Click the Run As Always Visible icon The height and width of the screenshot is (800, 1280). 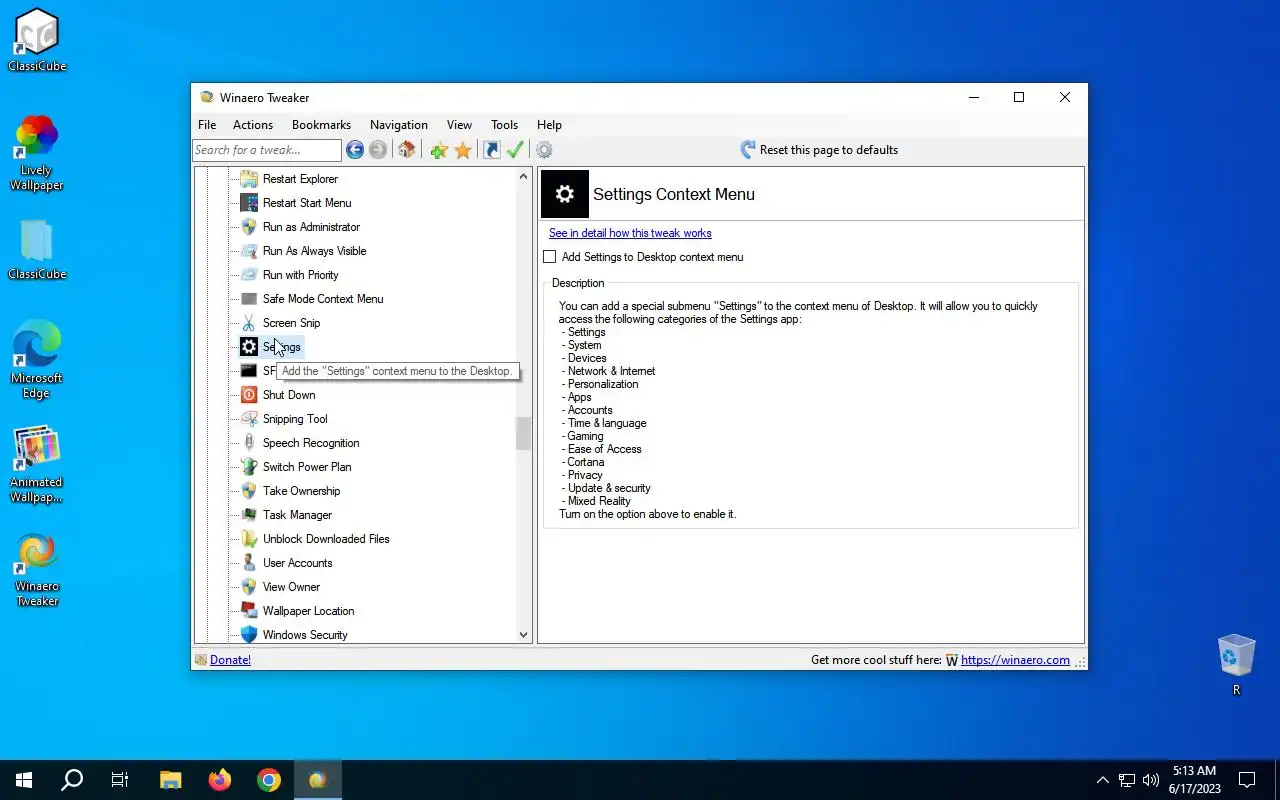pyautogui.click(x=249, y=251)
